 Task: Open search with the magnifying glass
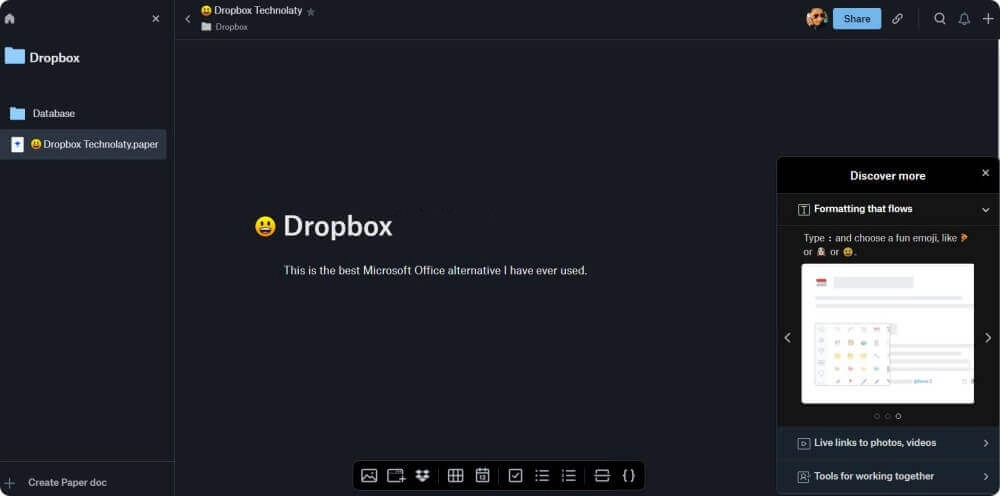click(940, 19)
